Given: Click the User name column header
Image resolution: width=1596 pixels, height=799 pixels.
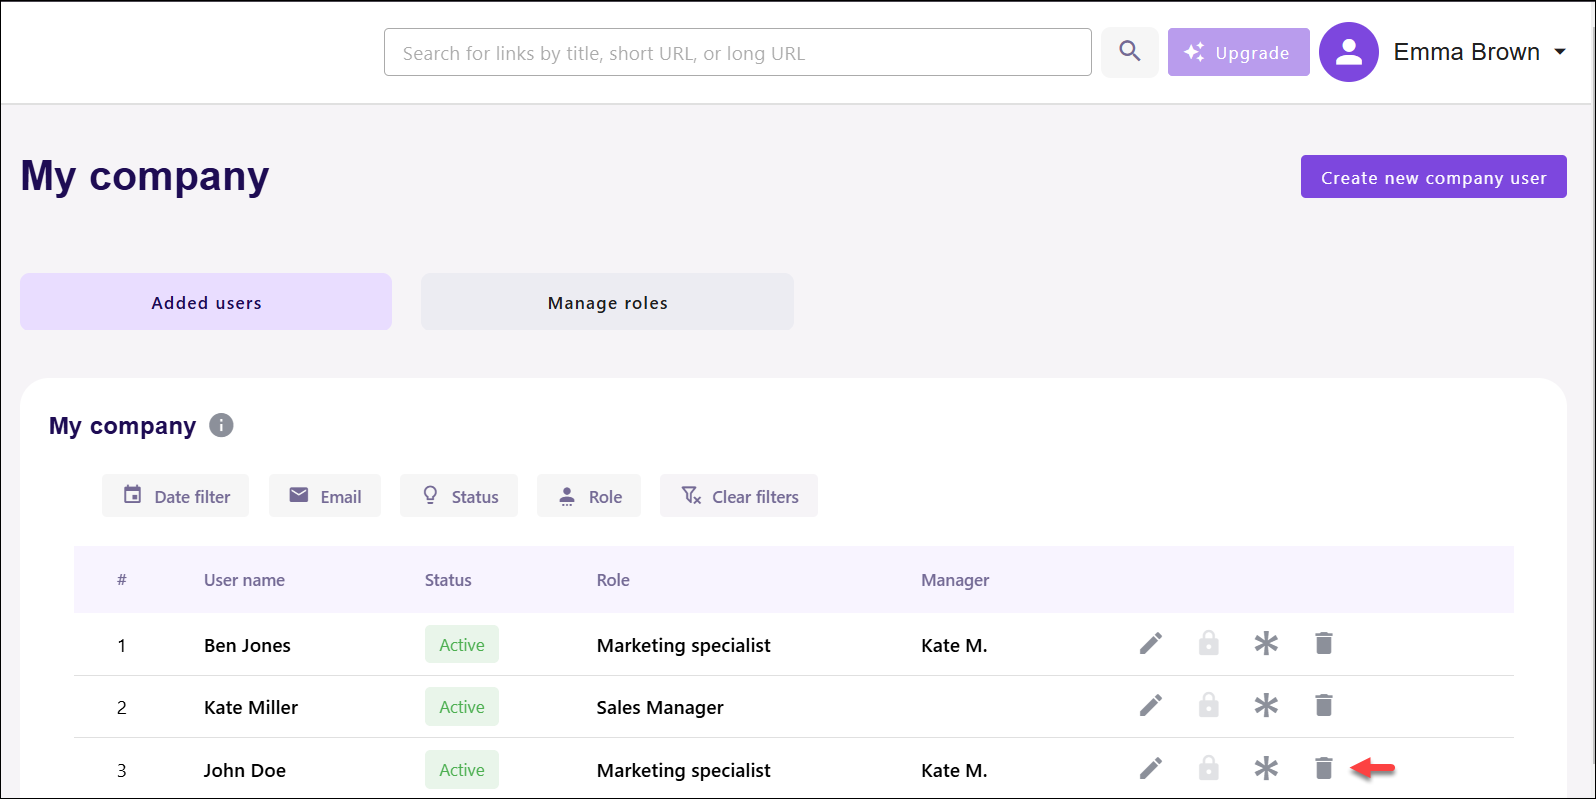Looking at the screenshot, I should point(244,580).
